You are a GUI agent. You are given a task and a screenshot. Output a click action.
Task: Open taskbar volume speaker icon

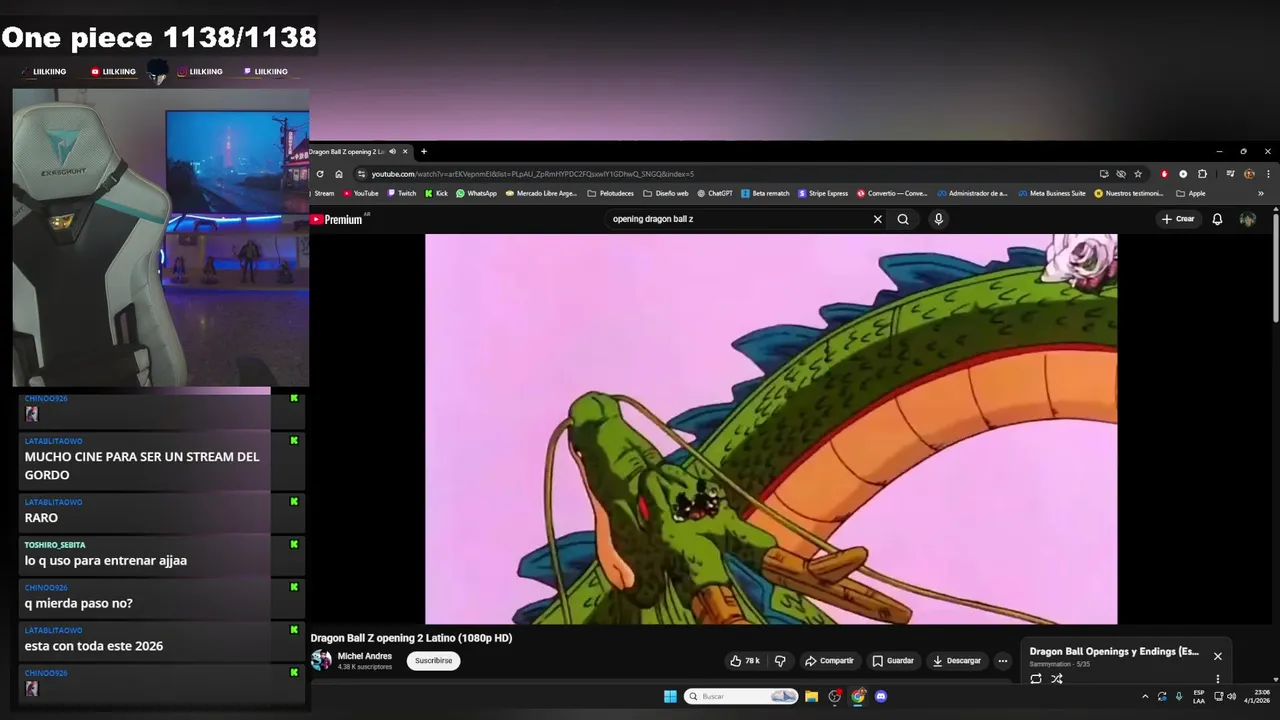pos(1231,696)
